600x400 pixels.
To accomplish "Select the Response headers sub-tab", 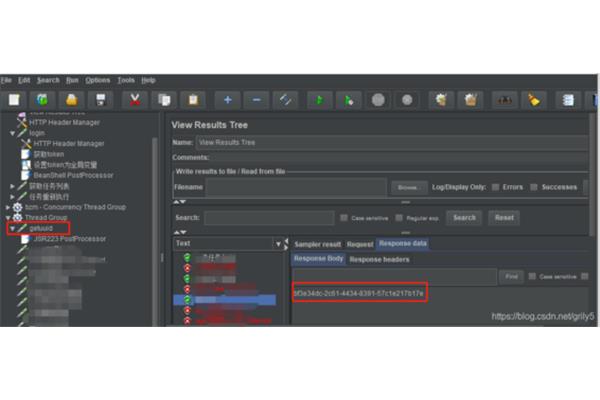I will pos(379,260).
